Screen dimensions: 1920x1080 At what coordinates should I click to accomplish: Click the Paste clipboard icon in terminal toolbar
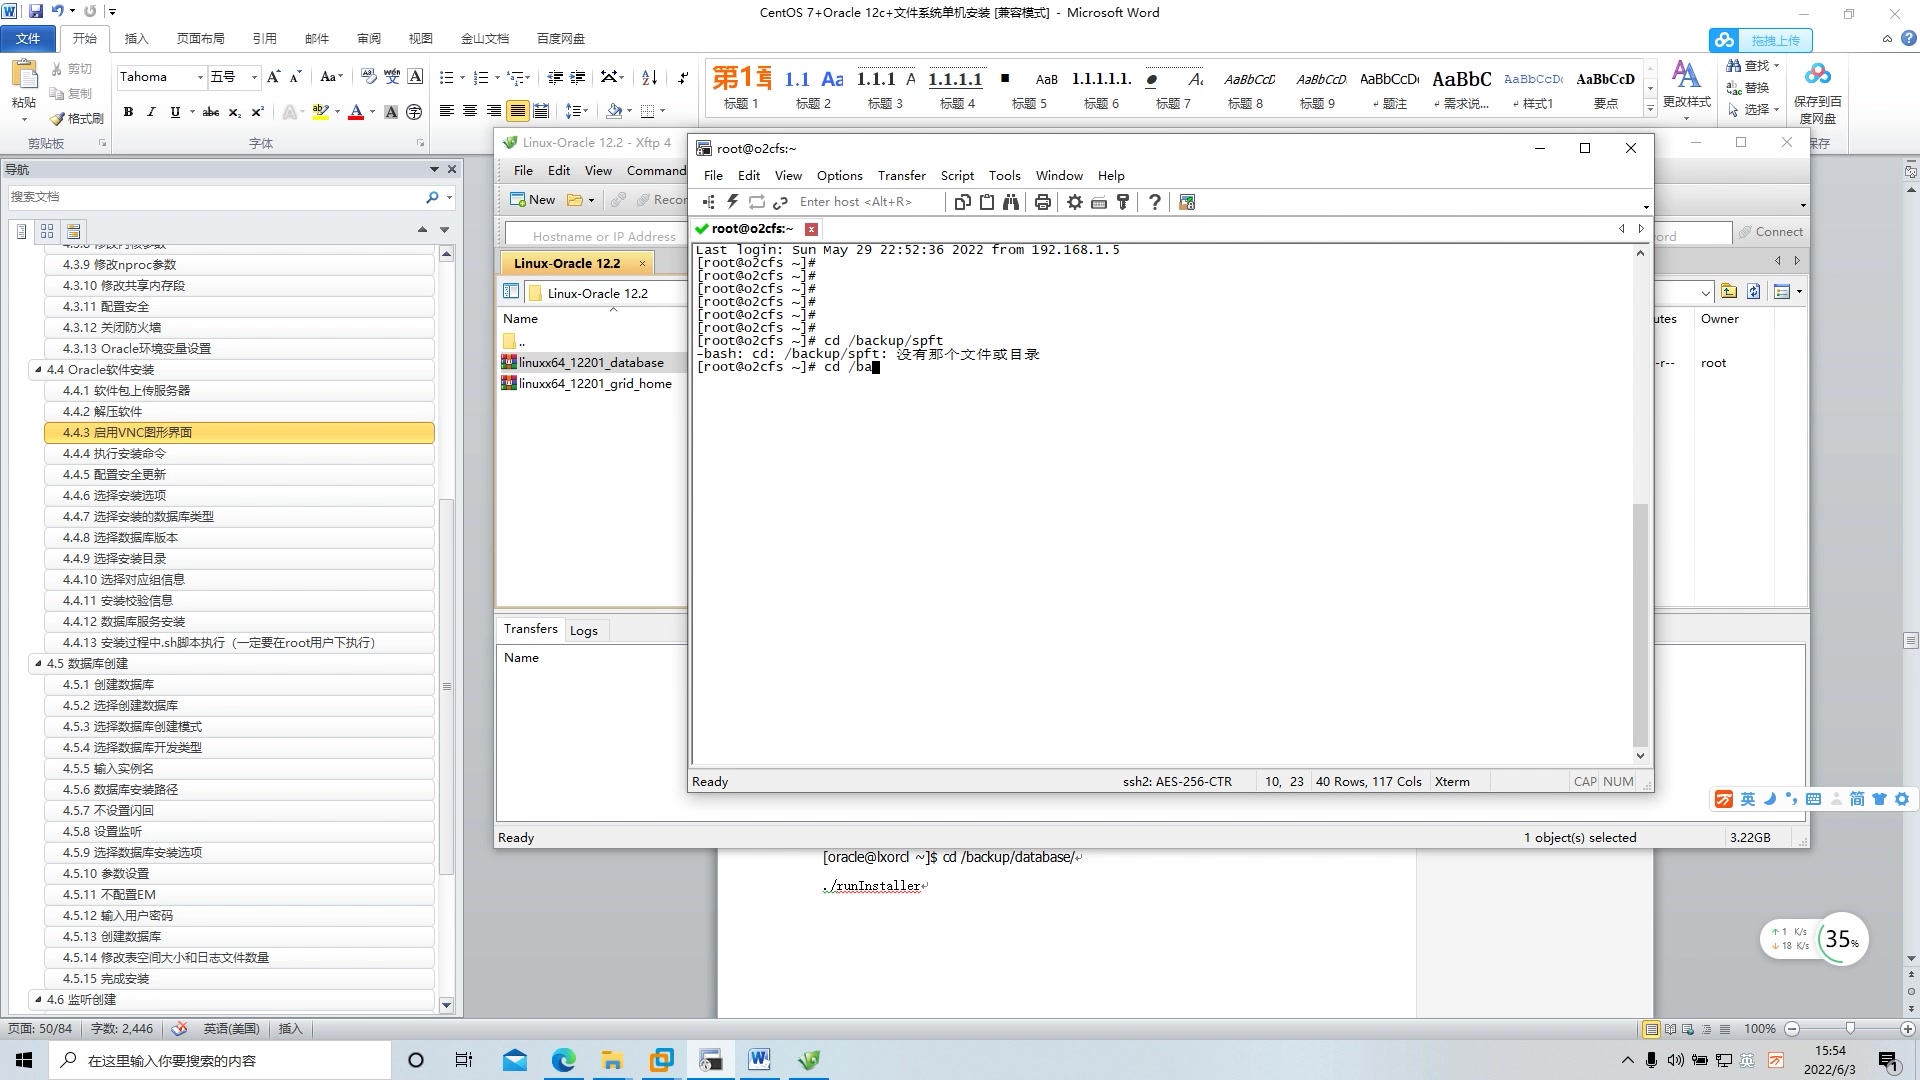[x=987, y=202]
